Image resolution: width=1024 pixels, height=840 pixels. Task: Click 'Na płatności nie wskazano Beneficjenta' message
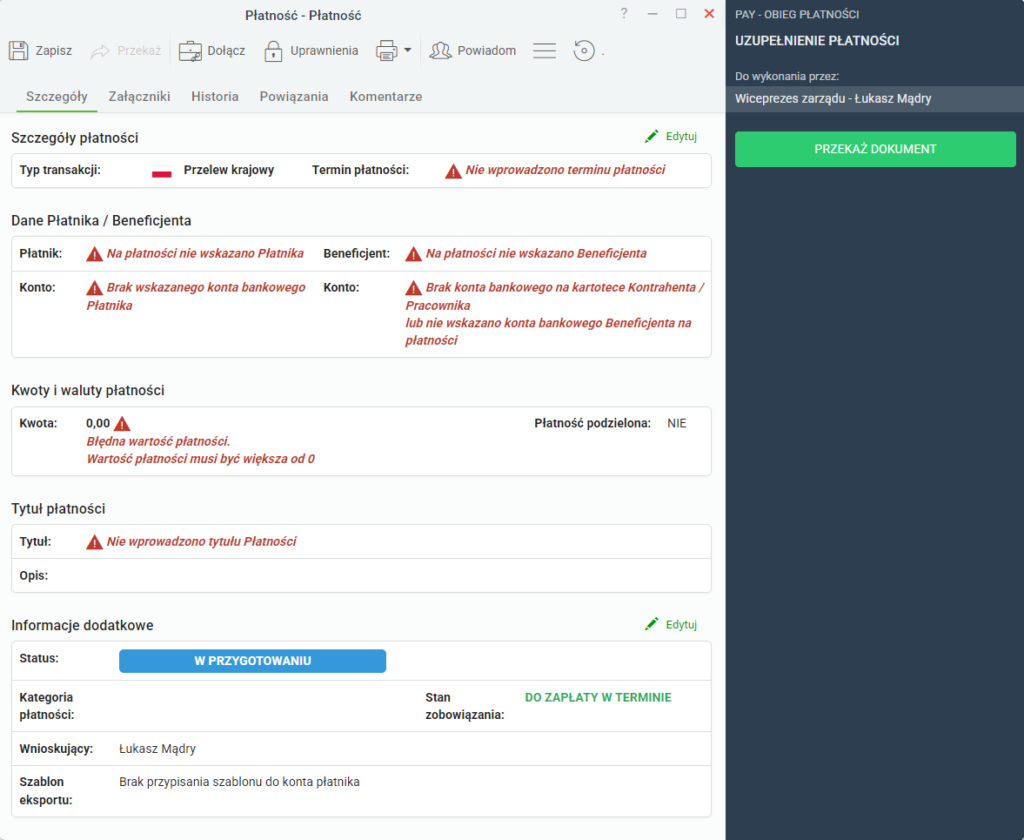[x=536, y=253]
